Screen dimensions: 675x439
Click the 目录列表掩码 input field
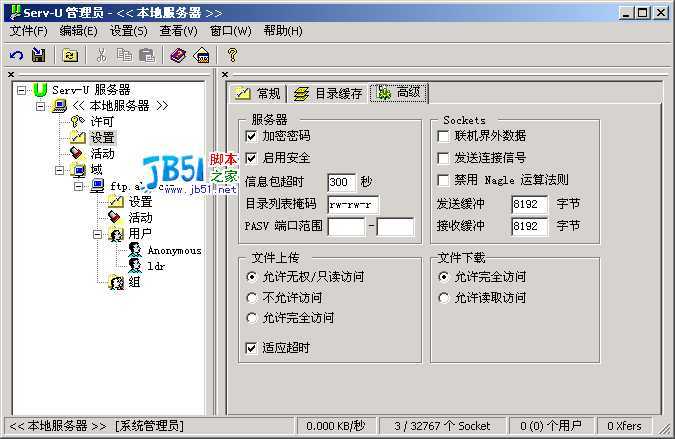click(353, 204)
